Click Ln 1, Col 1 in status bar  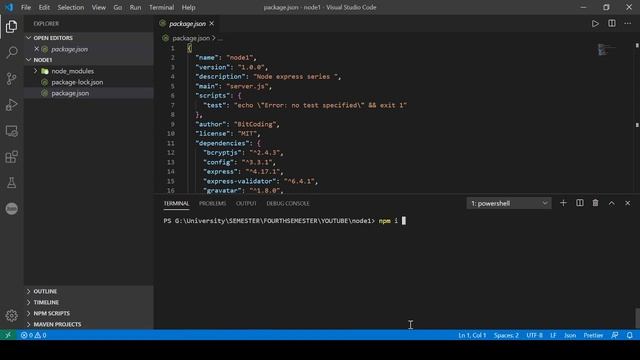[472, 335]
